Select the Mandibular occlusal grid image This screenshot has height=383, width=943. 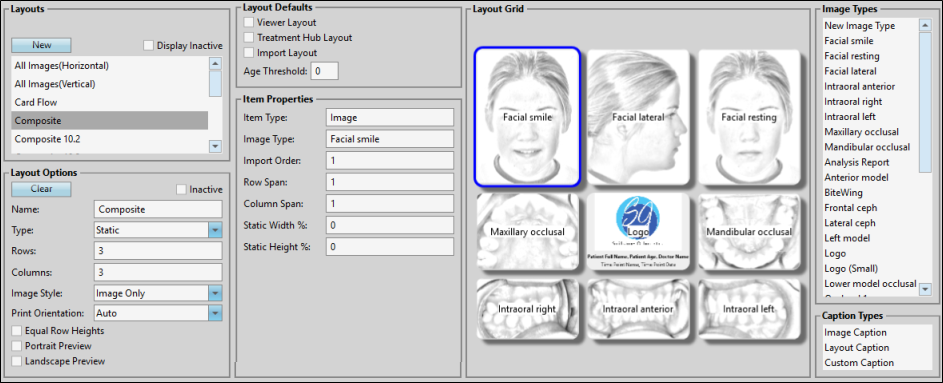click(x=749, y=230)
